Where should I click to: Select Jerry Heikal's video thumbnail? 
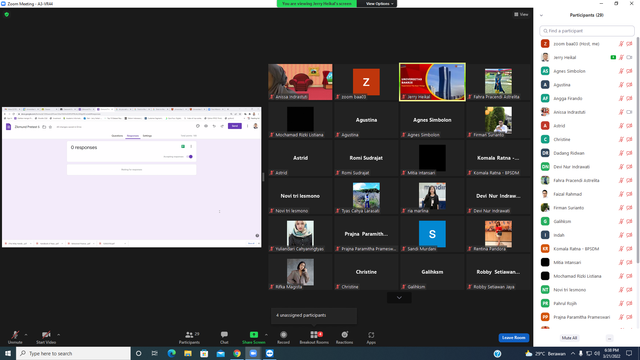click(x=432, y=82)
